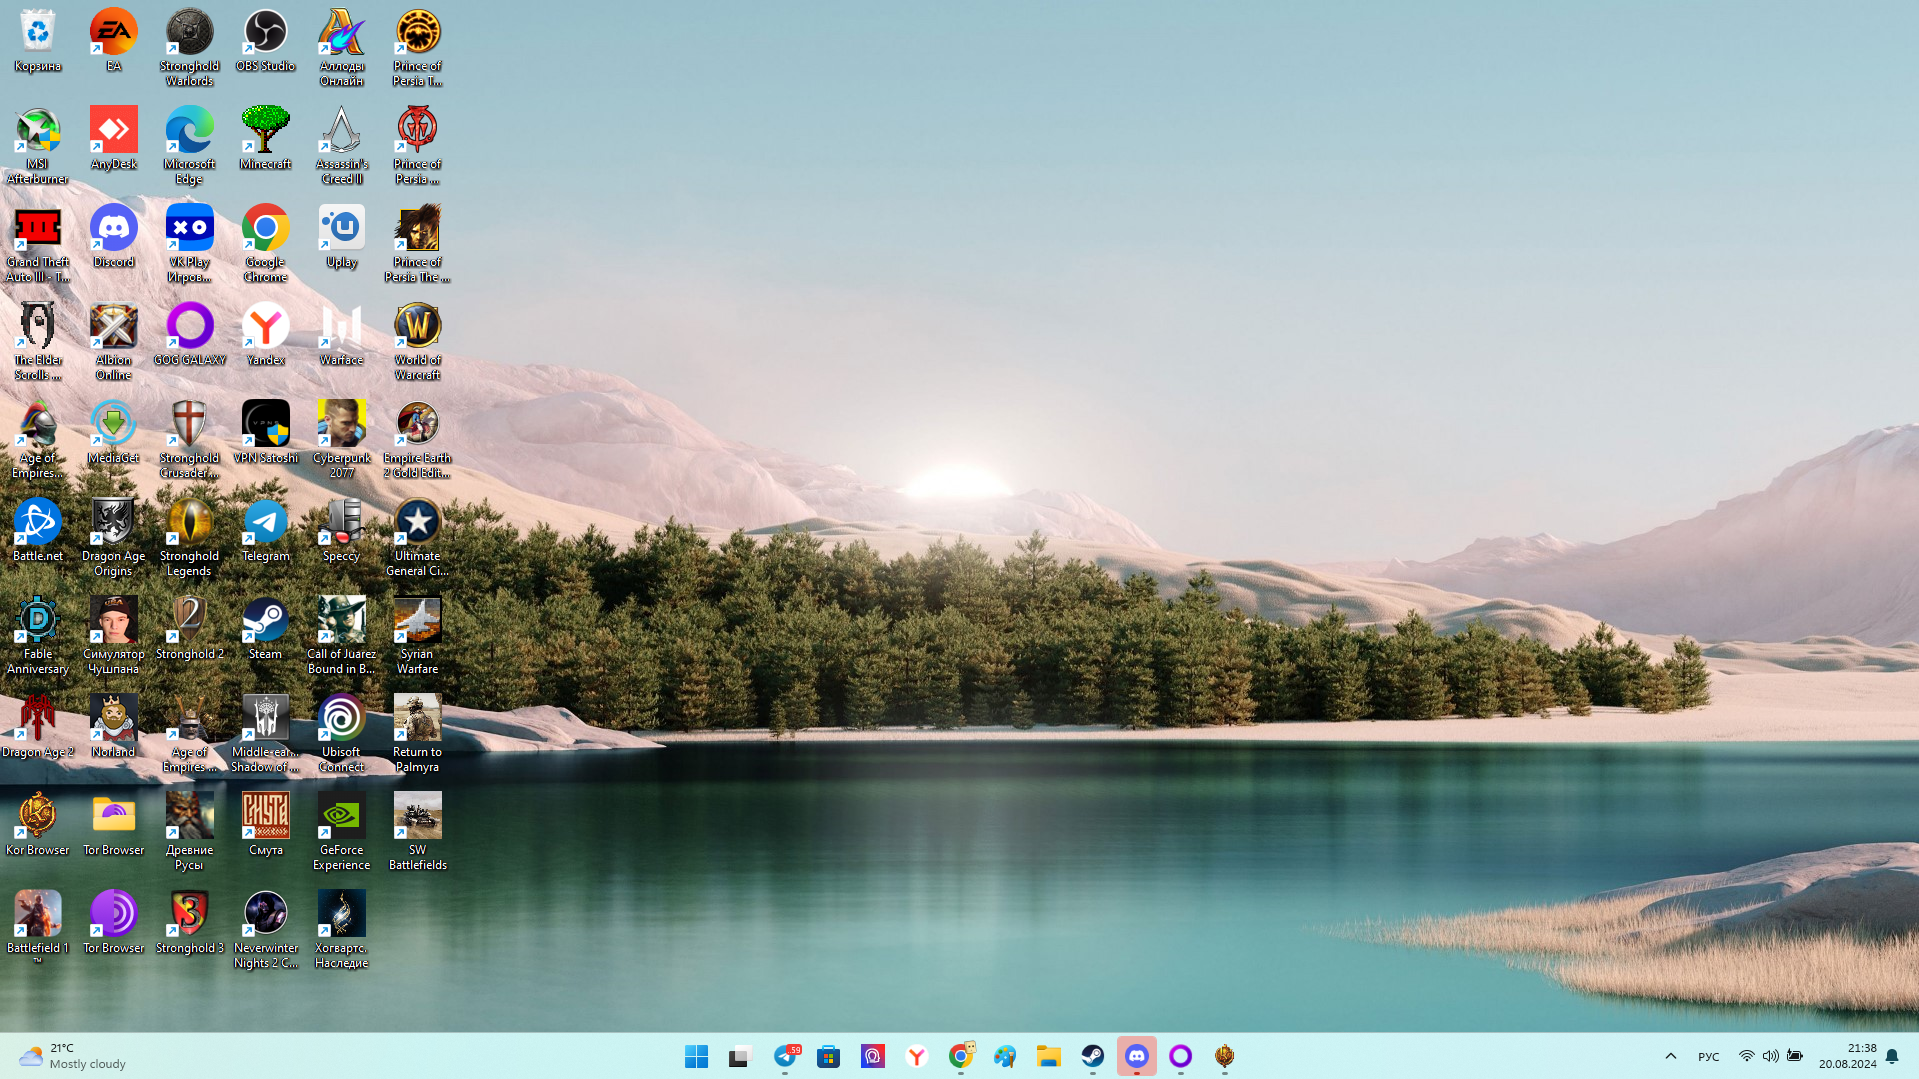Open Telegram with unread badge in taskbar
1919x1079 pixels.
tap(785, 1056)
